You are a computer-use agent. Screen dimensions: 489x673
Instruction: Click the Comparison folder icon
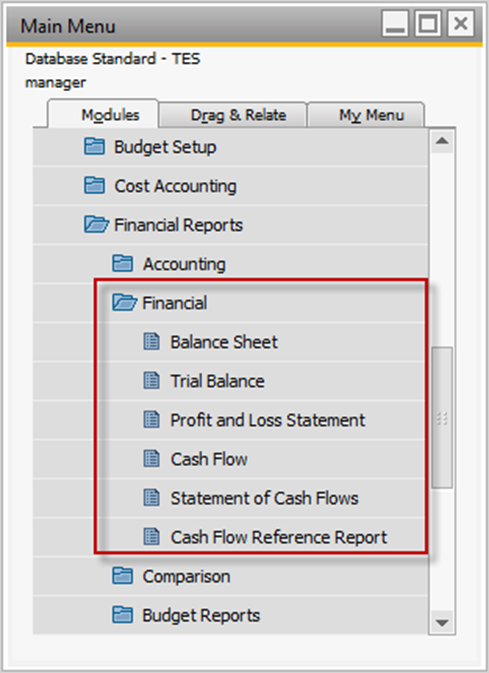click(122, 576)
